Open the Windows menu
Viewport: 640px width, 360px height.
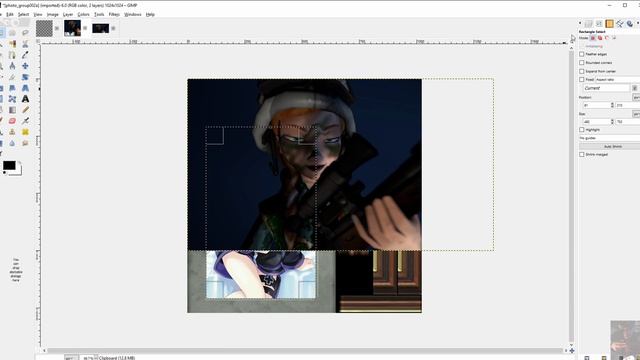(x=133, y=14)
